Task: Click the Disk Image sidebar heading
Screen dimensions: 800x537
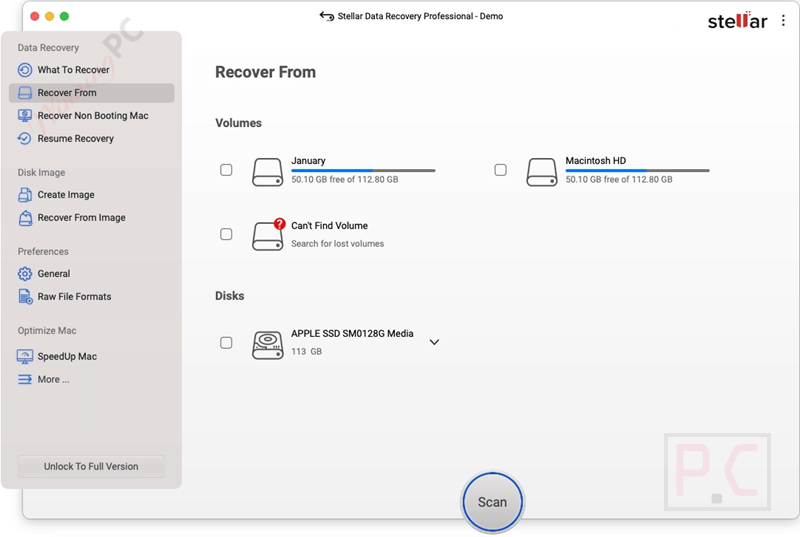Action: pyautogui.click(x=41, y=172)
